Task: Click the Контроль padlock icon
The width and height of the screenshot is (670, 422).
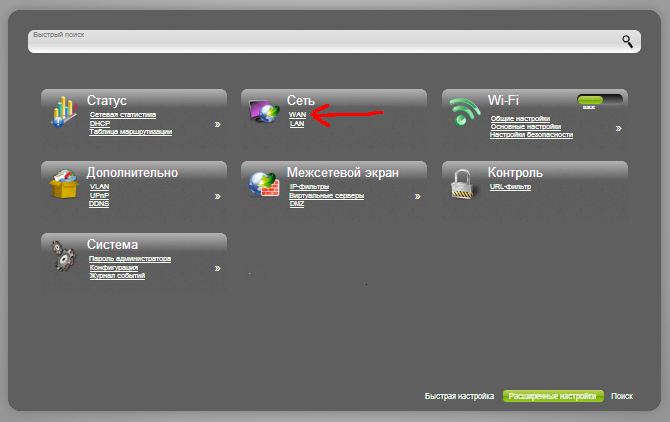Action: (x=464, y=185)
